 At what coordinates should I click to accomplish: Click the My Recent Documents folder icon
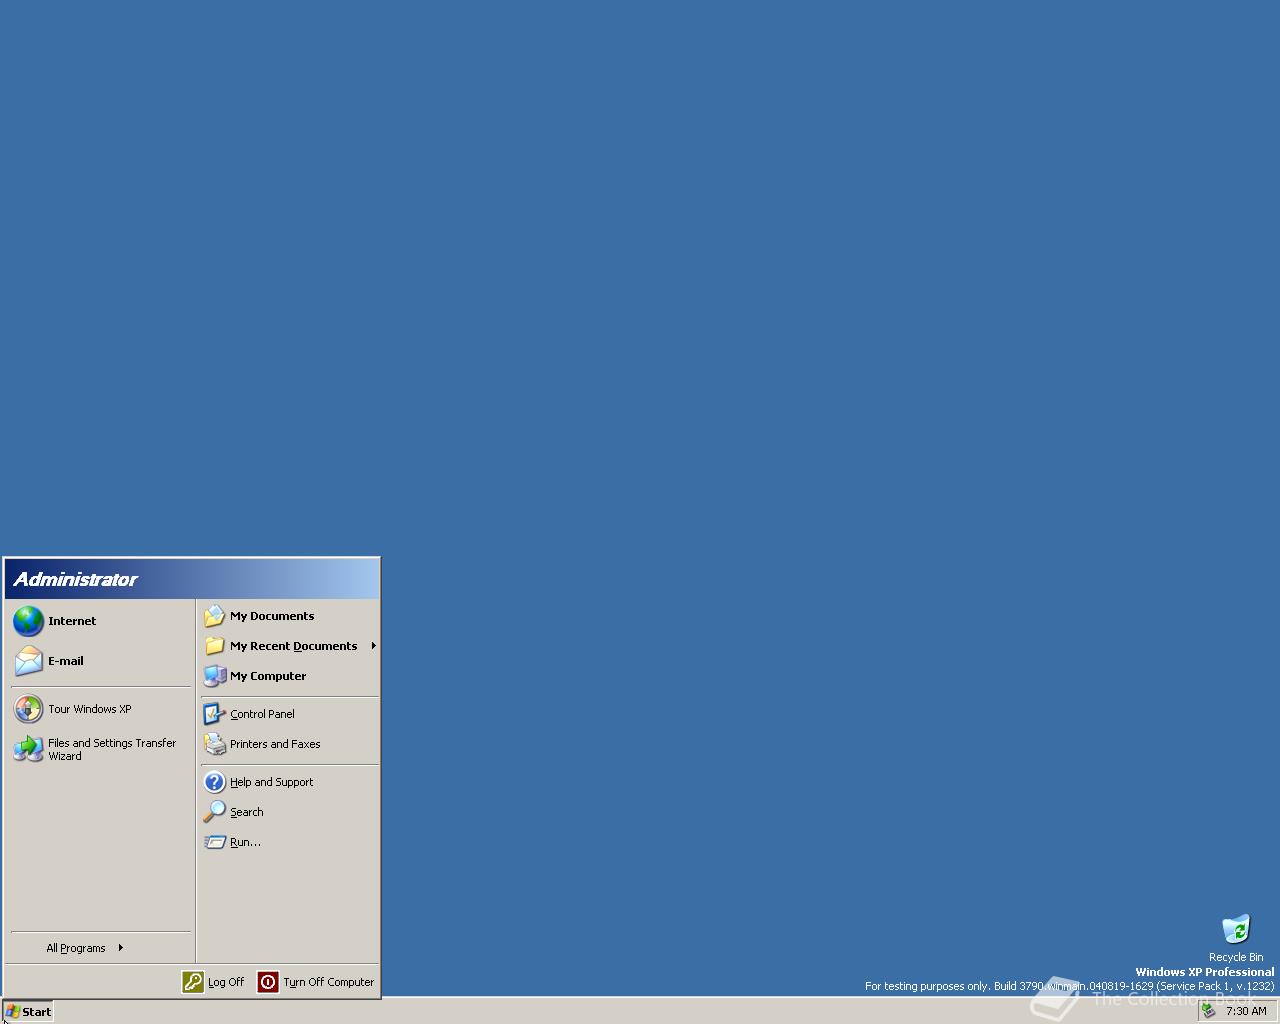click(x=214, y=646)
